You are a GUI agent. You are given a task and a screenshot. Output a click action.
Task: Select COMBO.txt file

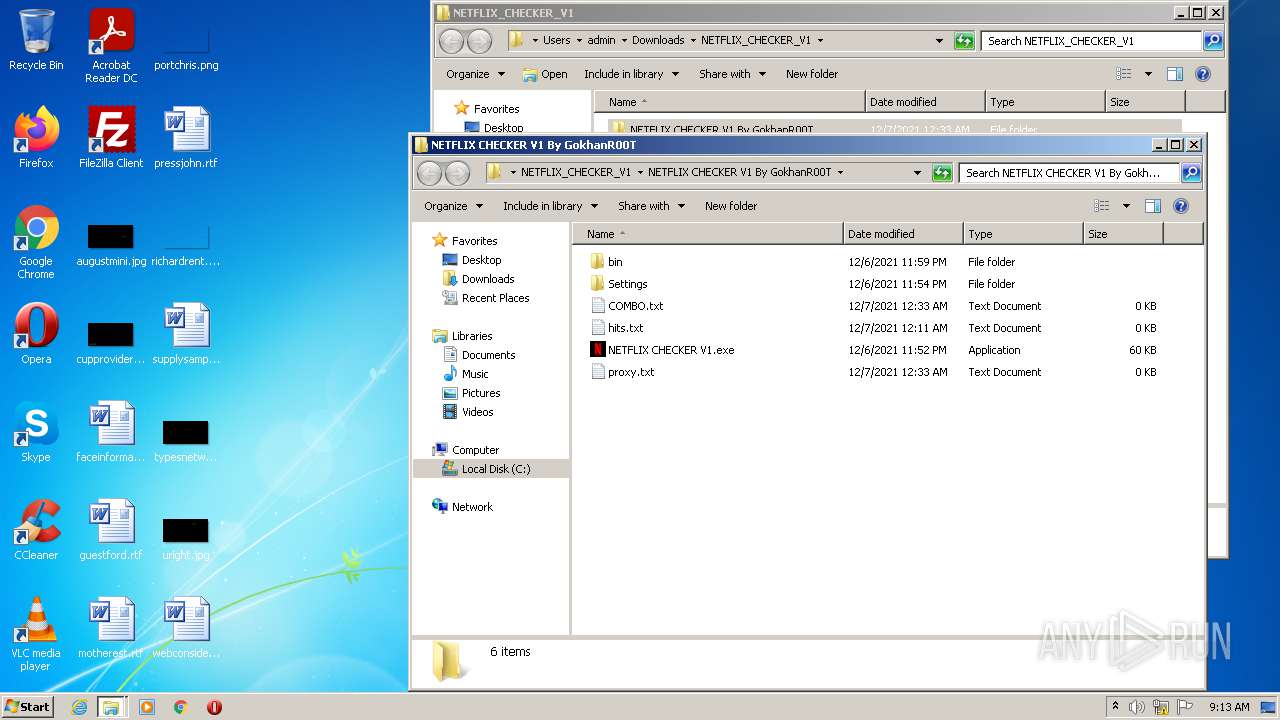(636, 306)
